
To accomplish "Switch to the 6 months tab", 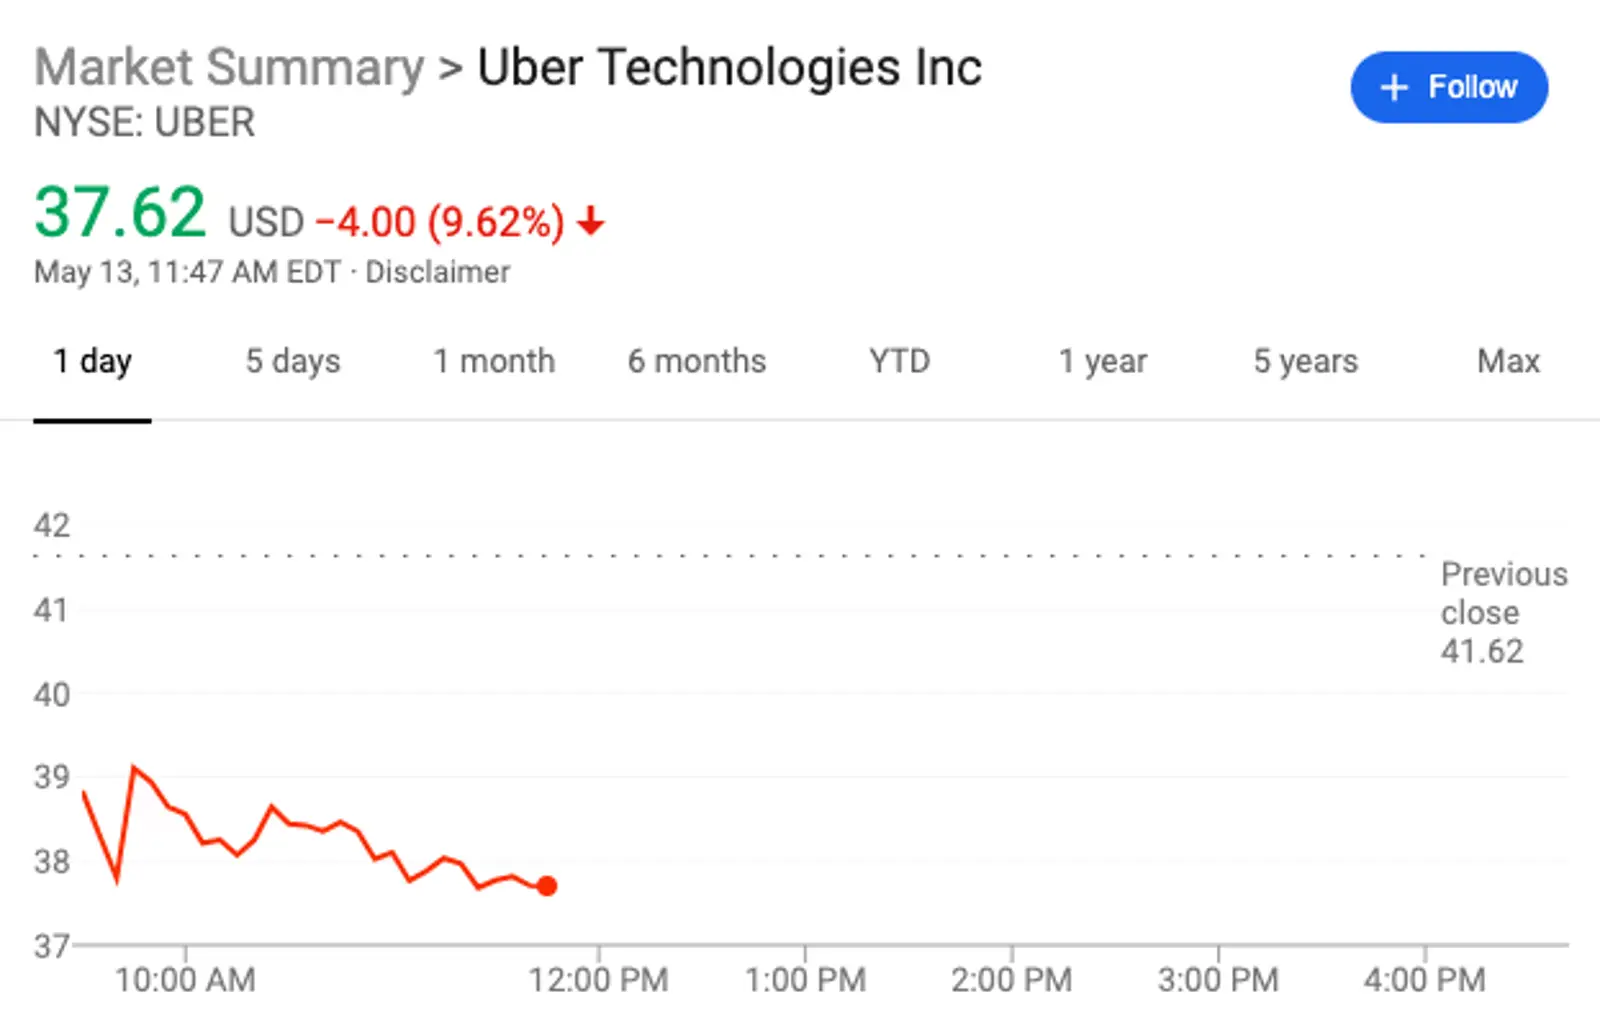I will click(x=696, y=361).
